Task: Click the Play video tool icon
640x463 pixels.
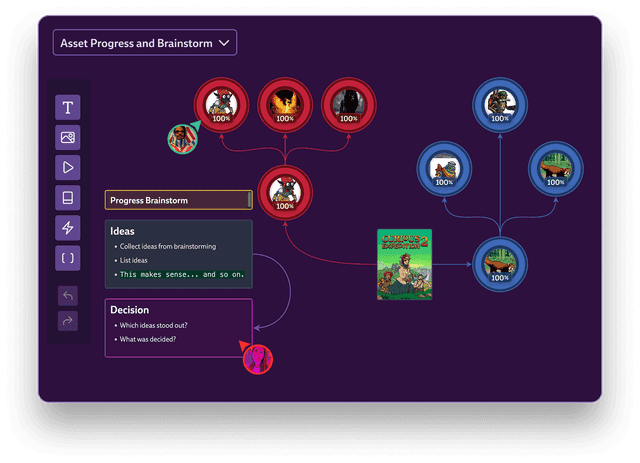Action: click(68, 168)
